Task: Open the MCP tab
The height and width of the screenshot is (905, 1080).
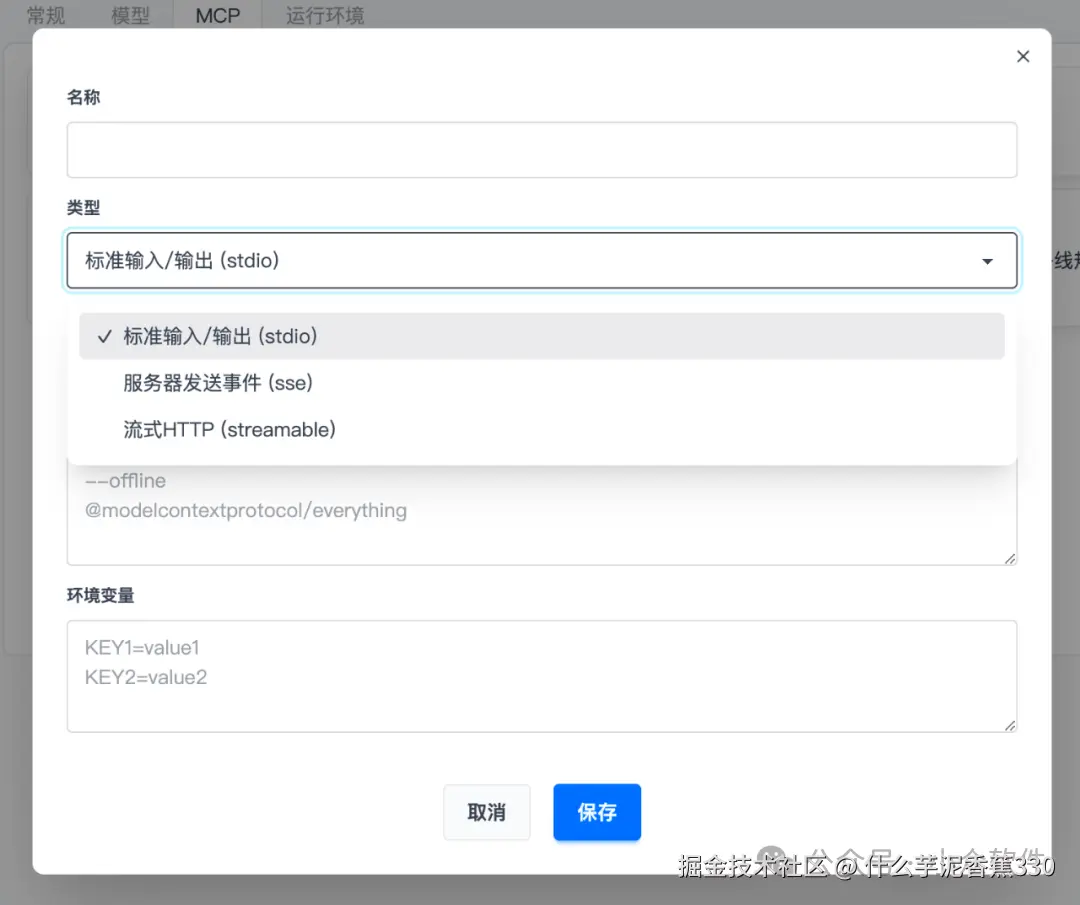Action: tap(216, 15)
